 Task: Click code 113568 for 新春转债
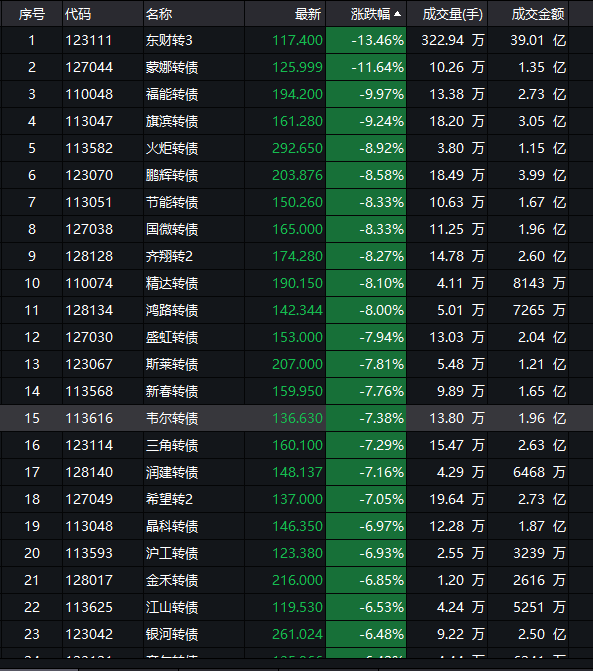pos(89,391)
